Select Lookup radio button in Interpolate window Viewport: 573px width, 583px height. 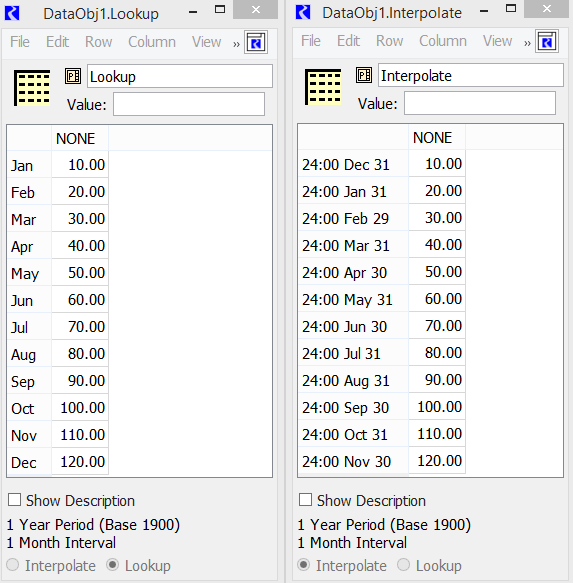(403, 565)
